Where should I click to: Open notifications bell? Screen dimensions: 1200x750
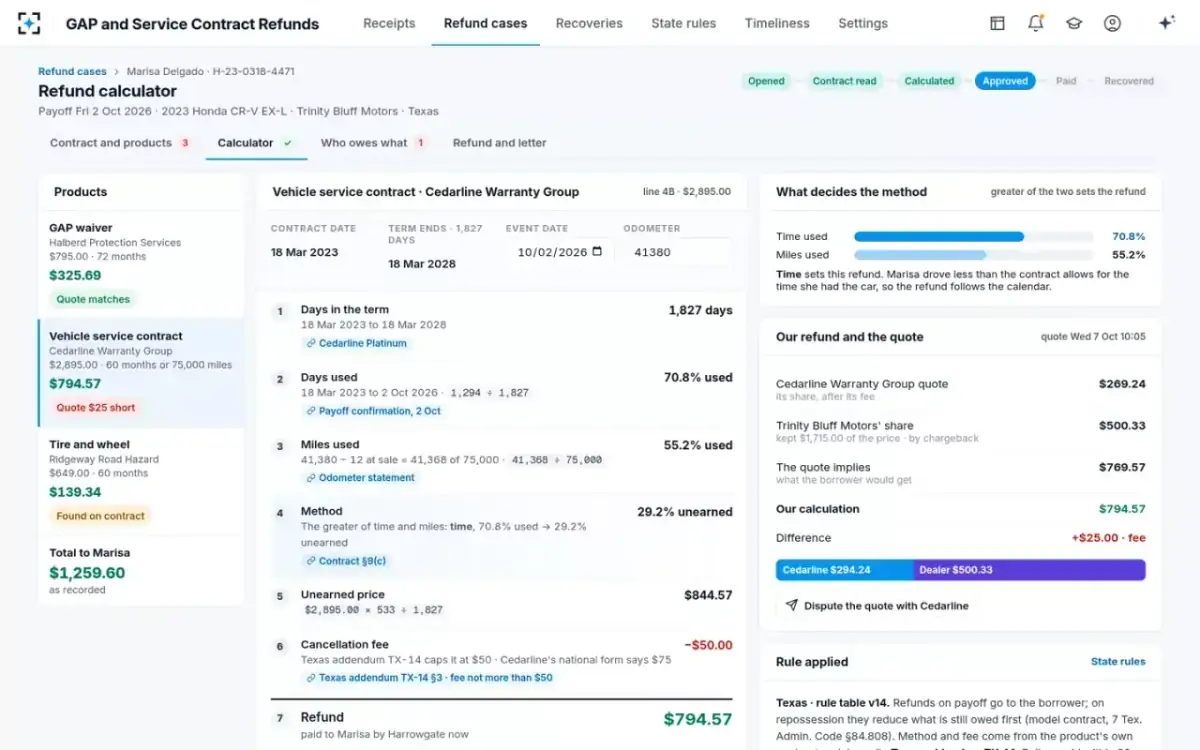click(1036, 23)
